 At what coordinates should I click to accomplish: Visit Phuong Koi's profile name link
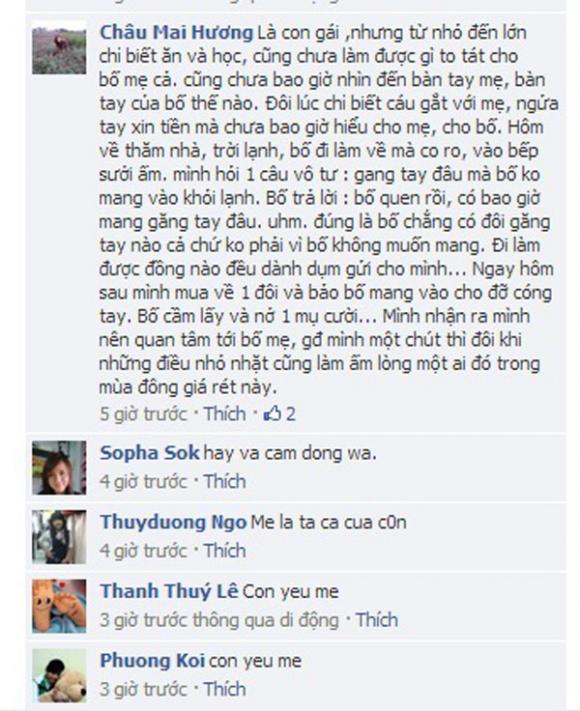coord(152,661)
